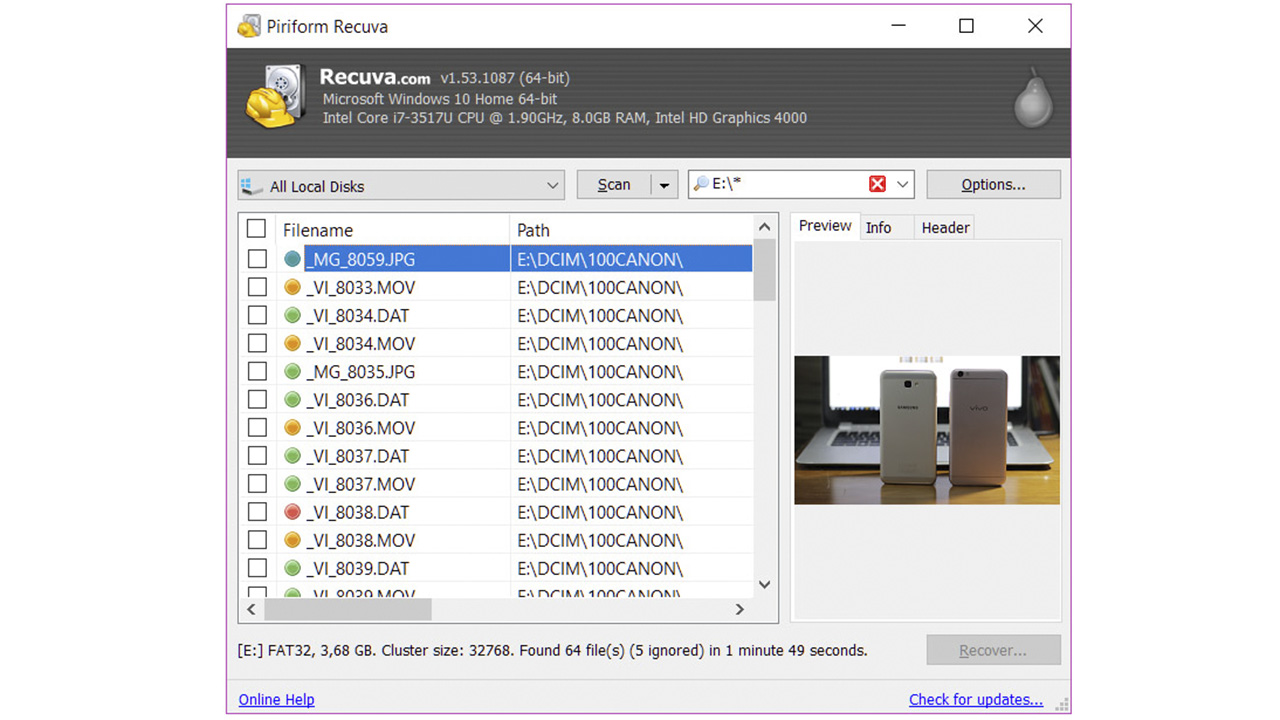Expand the Scan button dropdown arrow
The height and width of the screenshot is (720, 1280).
point(664,185)
